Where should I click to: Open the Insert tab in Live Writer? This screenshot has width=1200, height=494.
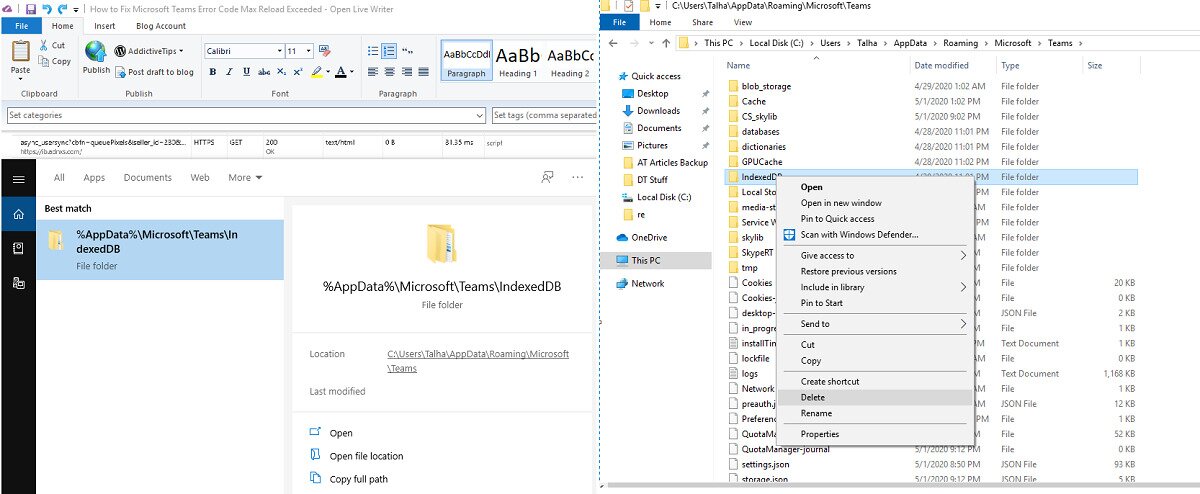[x=104, y=26]
